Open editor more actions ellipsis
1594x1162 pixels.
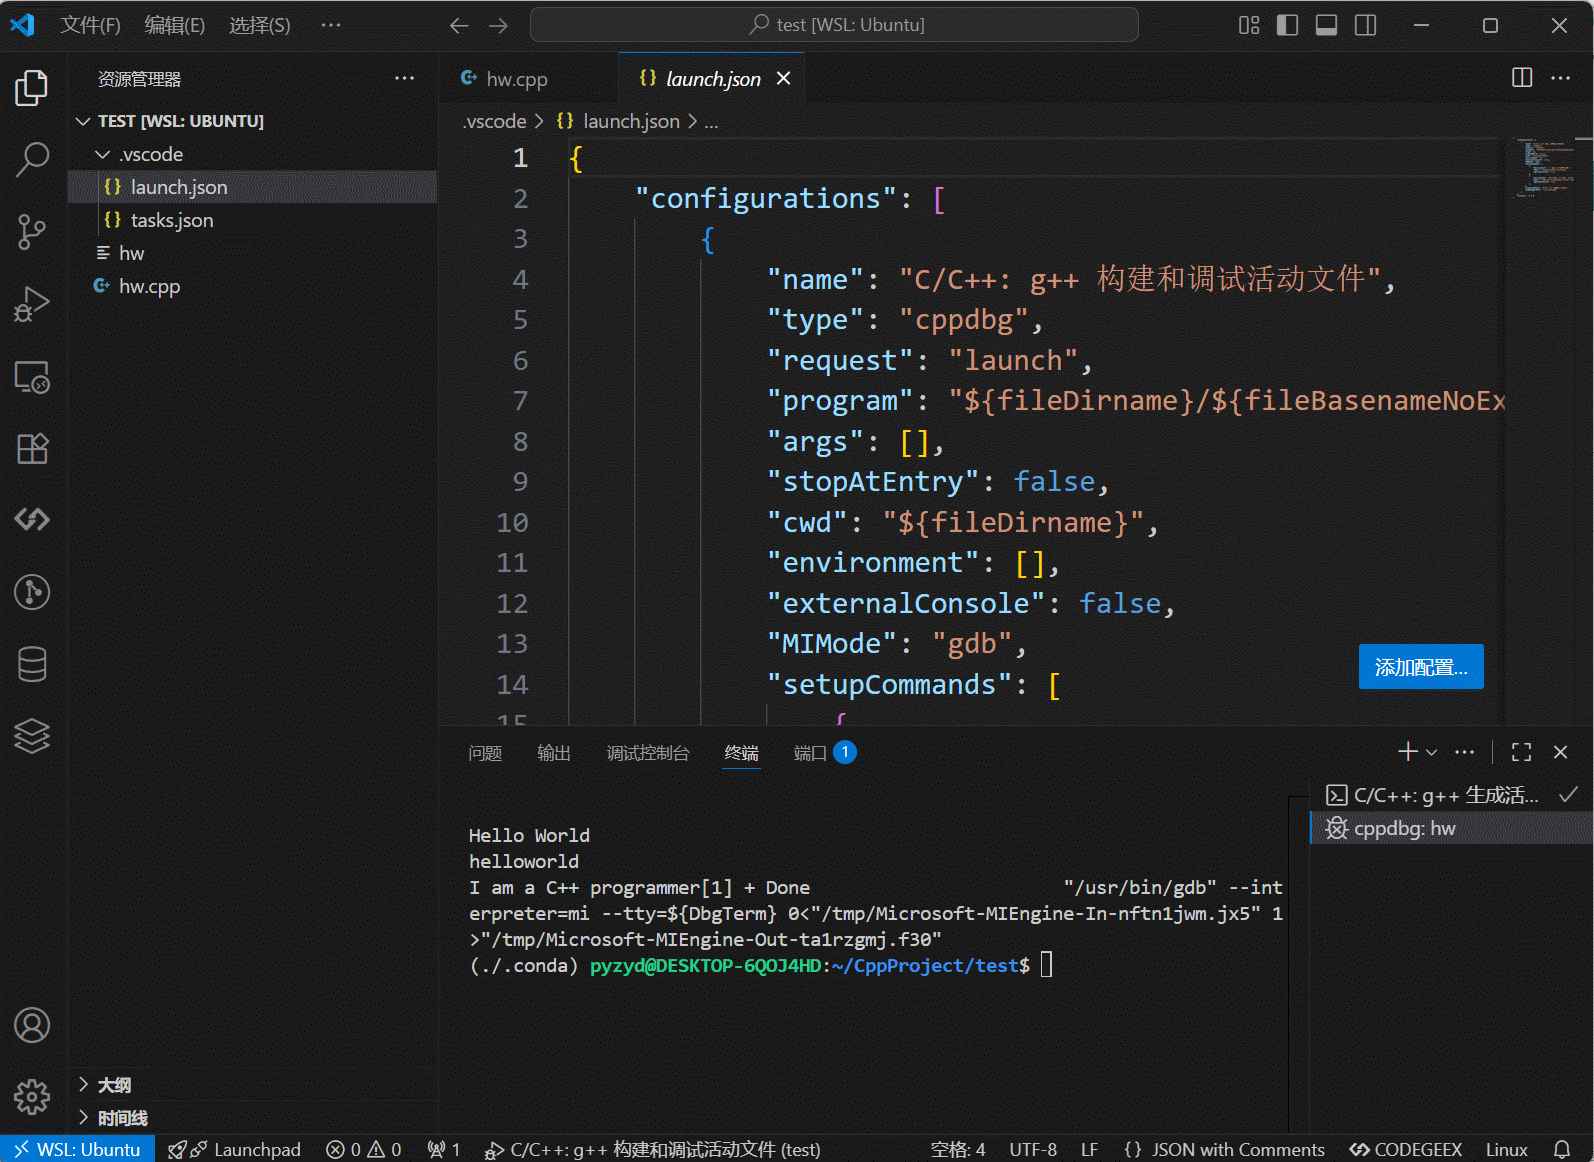tap(1560, 78)
